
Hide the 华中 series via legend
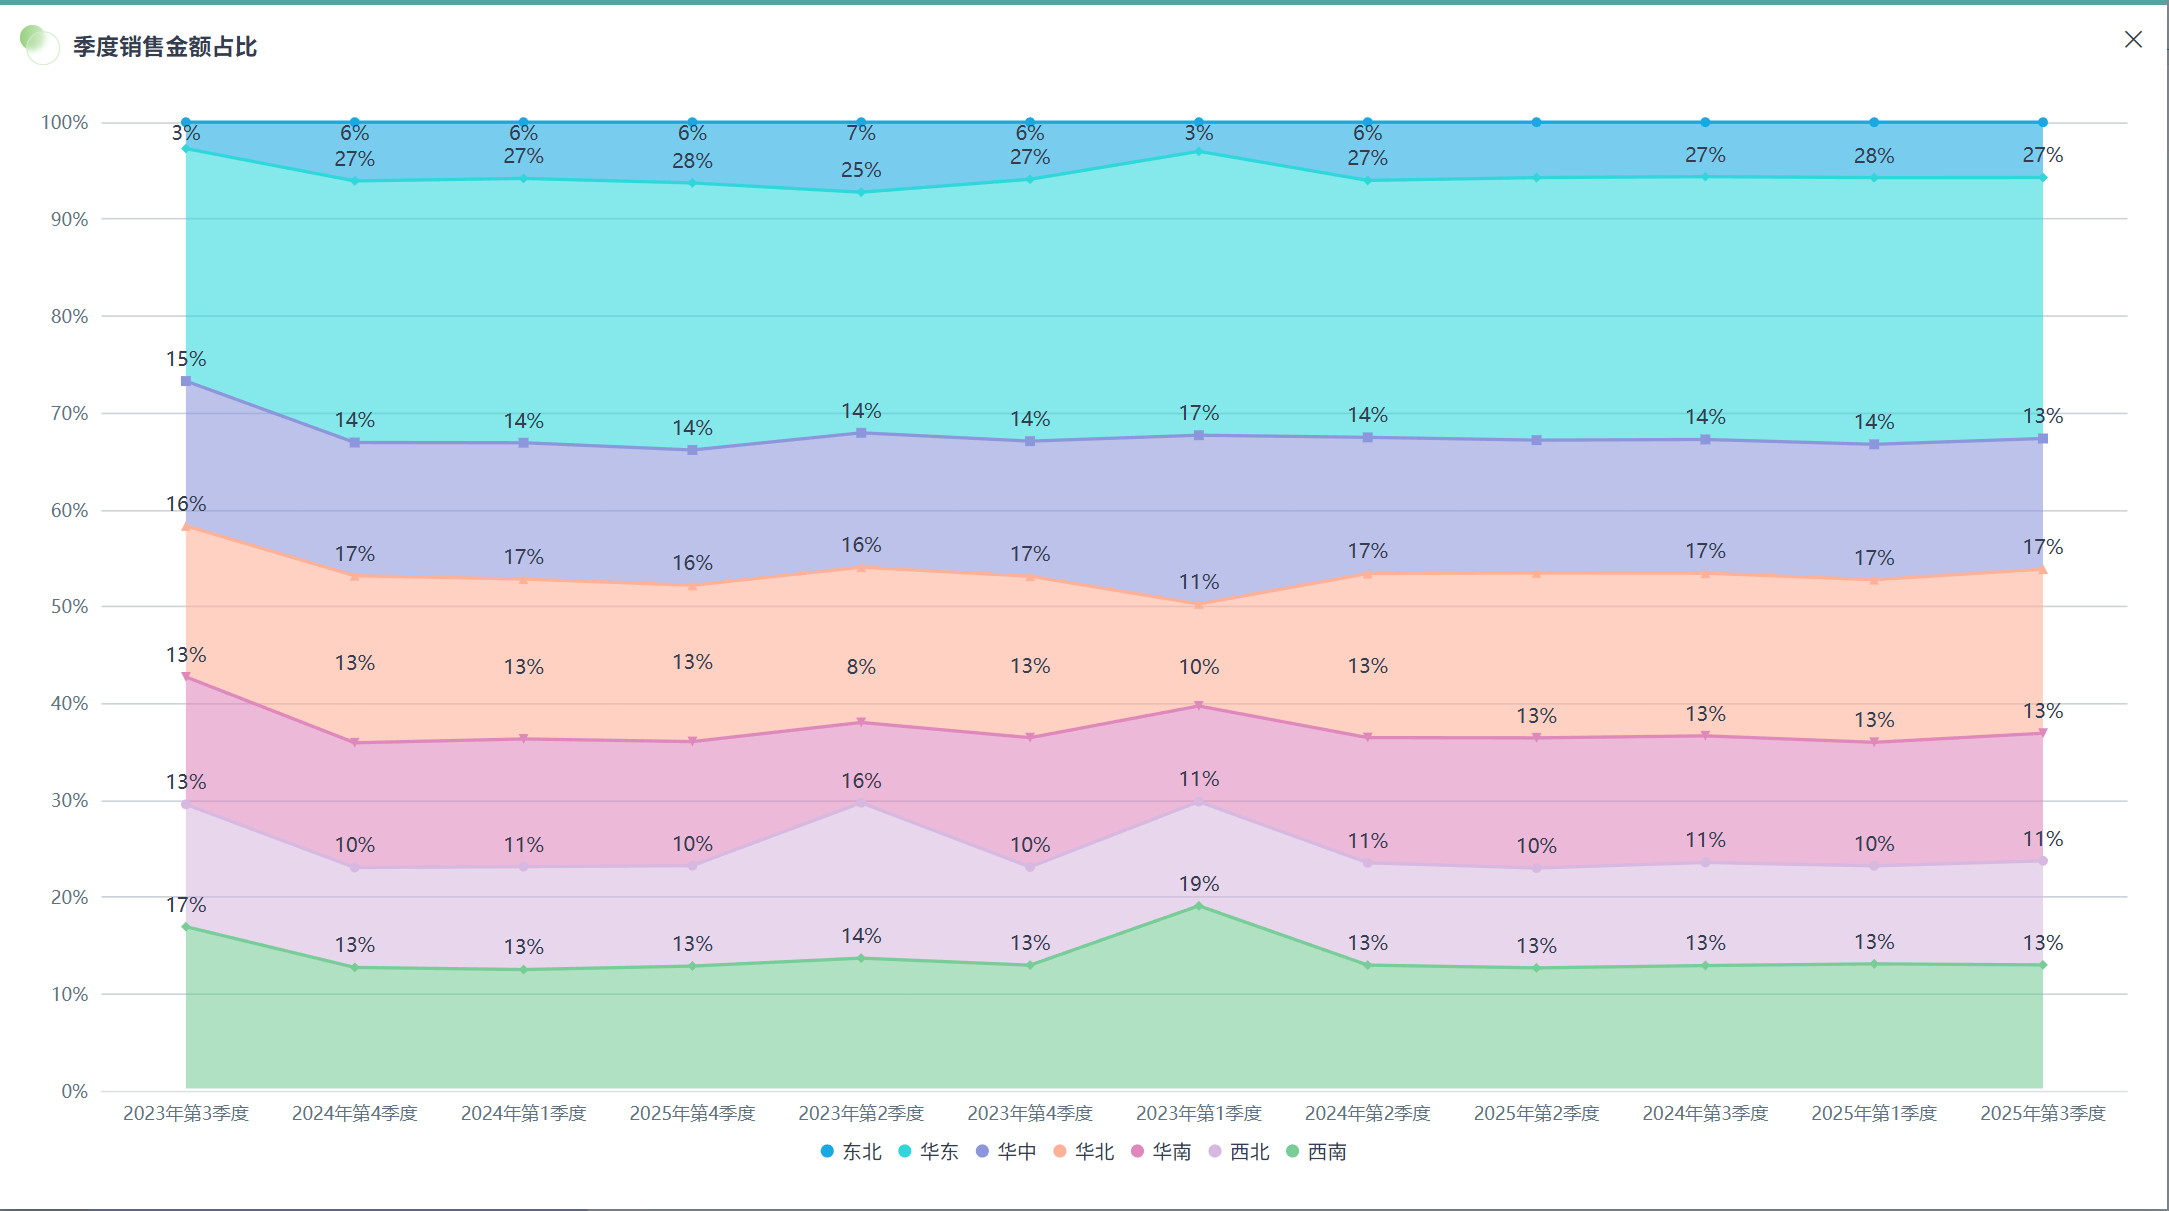click(x=1006, y=1152)
